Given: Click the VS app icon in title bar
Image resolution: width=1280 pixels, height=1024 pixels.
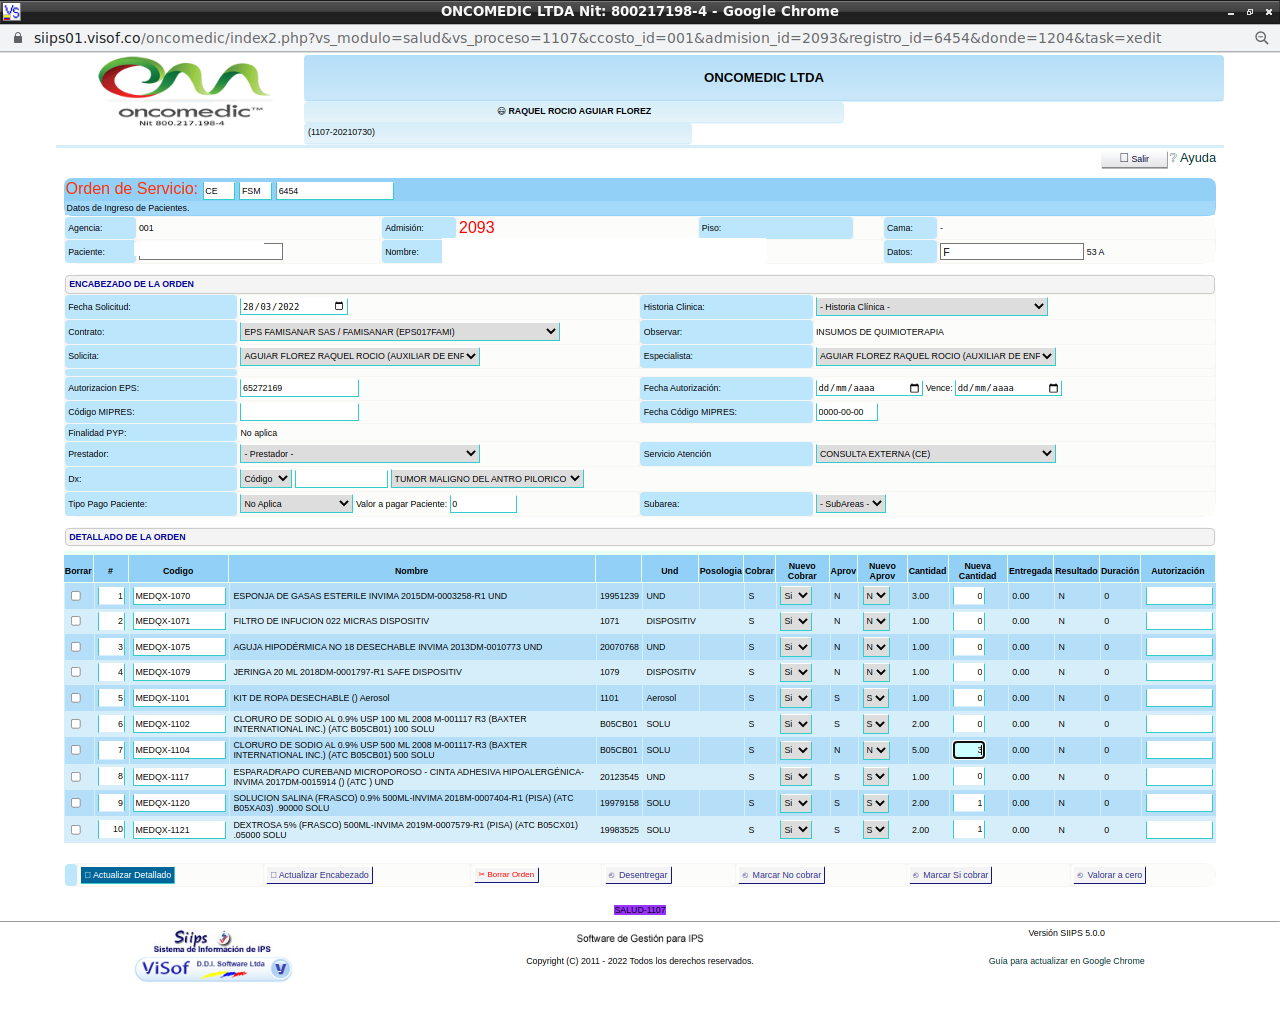Looking at the screenshot, I should [11, 11].
